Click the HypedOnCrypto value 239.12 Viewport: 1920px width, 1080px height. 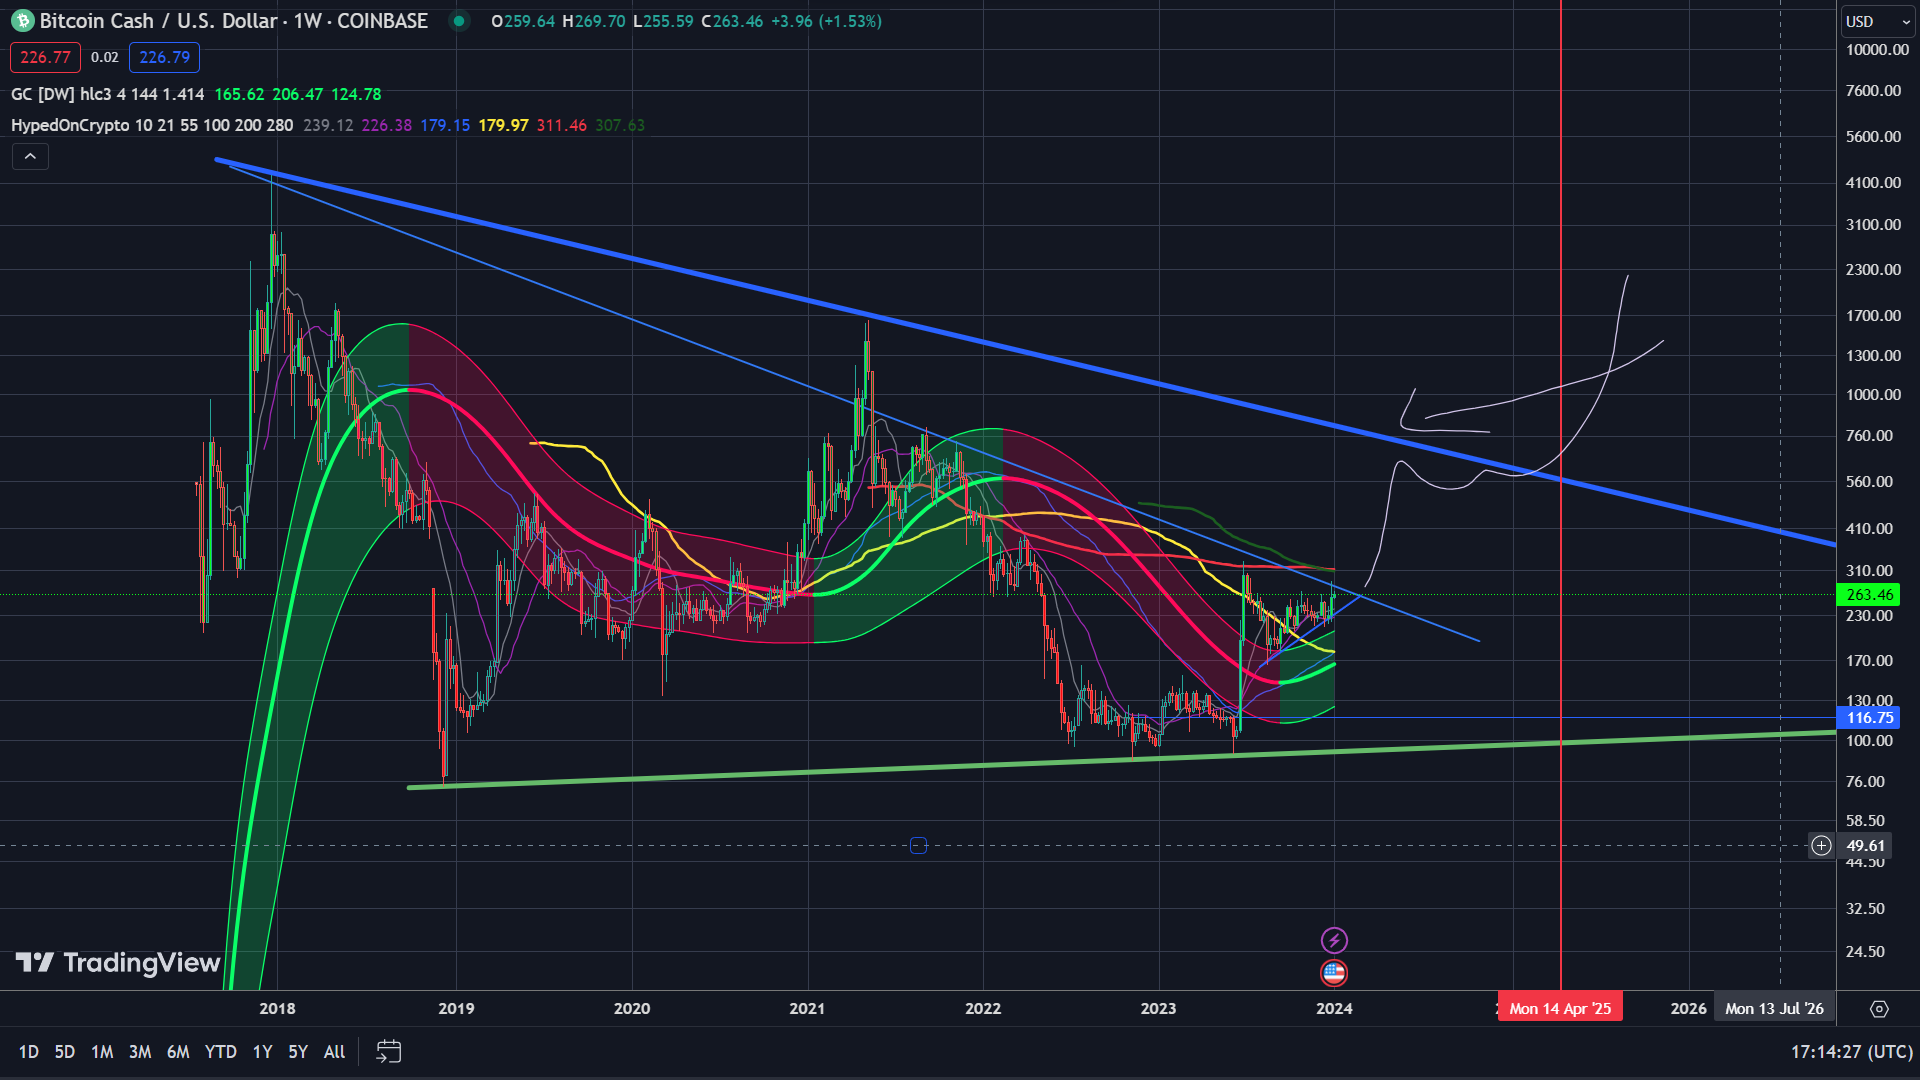click(328, 125)
